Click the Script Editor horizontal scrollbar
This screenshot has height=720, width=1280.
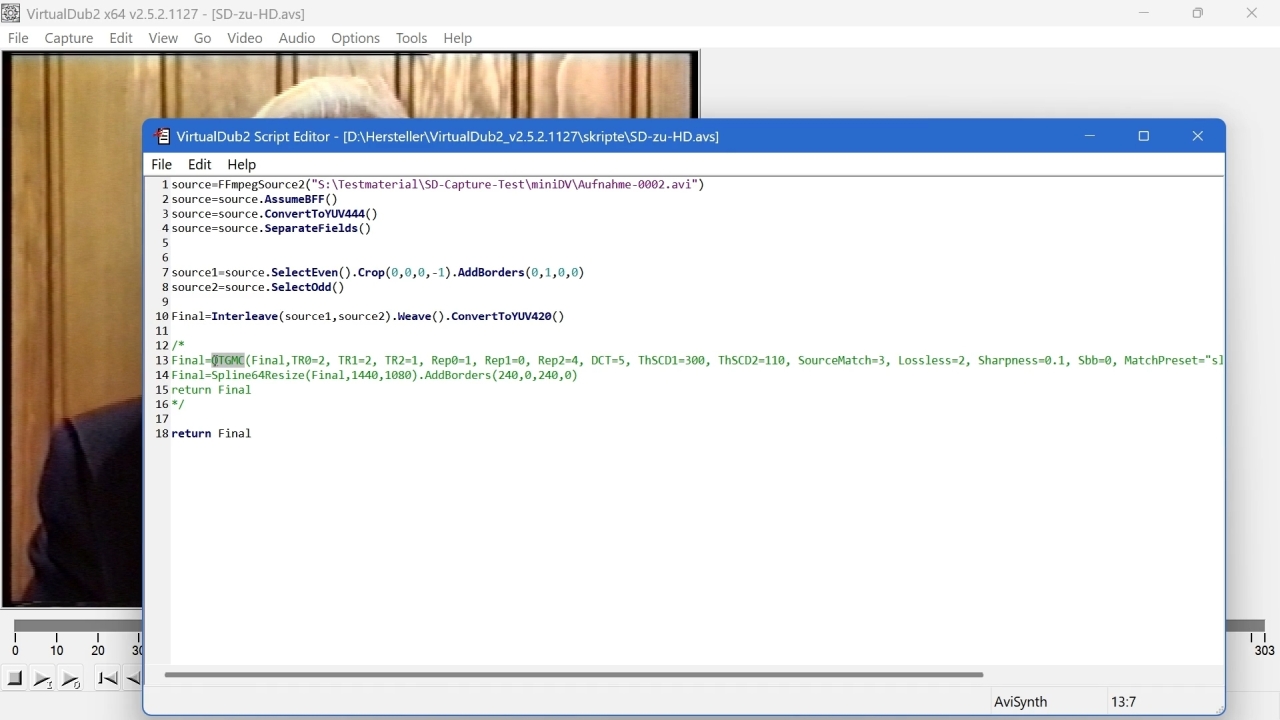[x=574, y=674]
